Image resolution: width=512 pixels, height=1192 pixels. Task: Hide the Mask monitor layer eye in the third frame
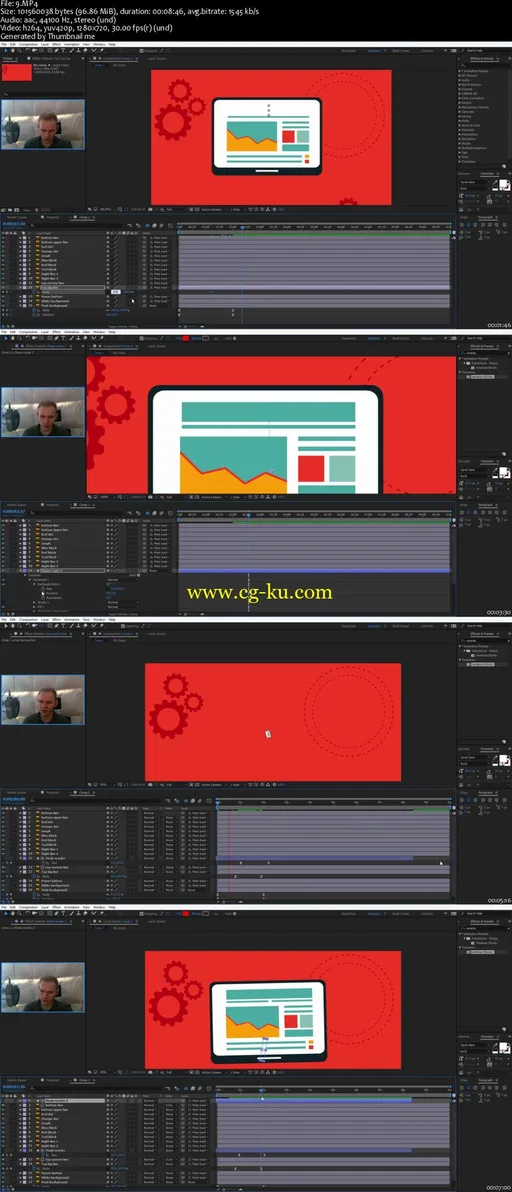tap(3, 858)
